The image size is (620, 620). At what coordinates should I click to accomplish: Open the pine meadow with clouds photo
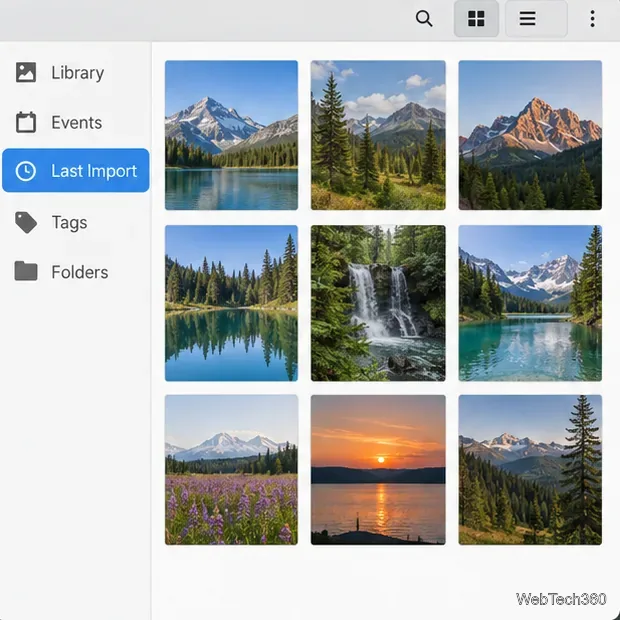coord(378,135)
